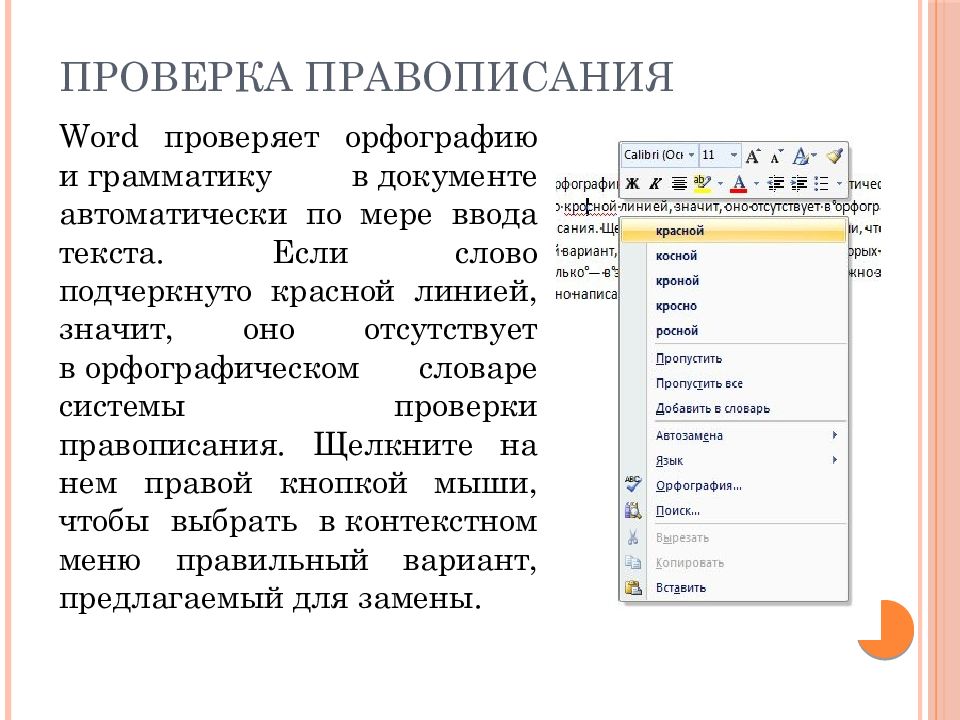Click the increase indent icon
Screen dimensions: 960x720
tap(798, 183)
